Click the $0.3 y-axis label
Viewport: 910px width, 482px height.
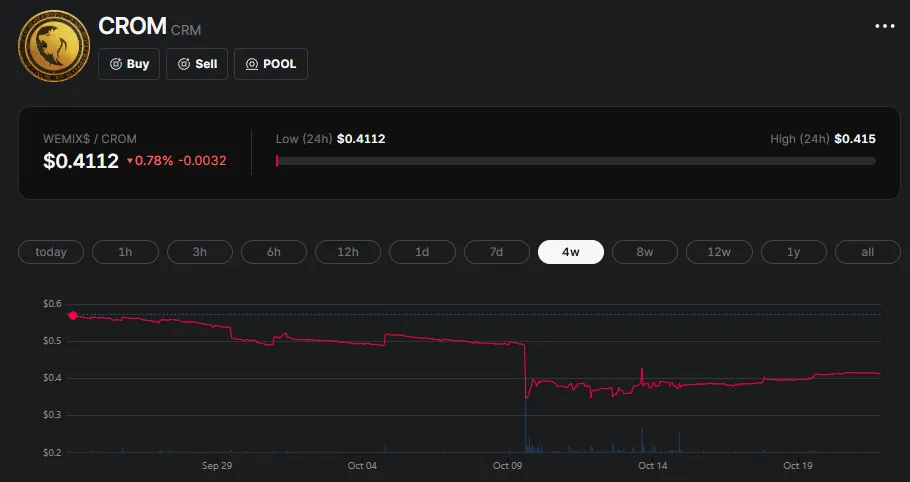coord(52,415)
